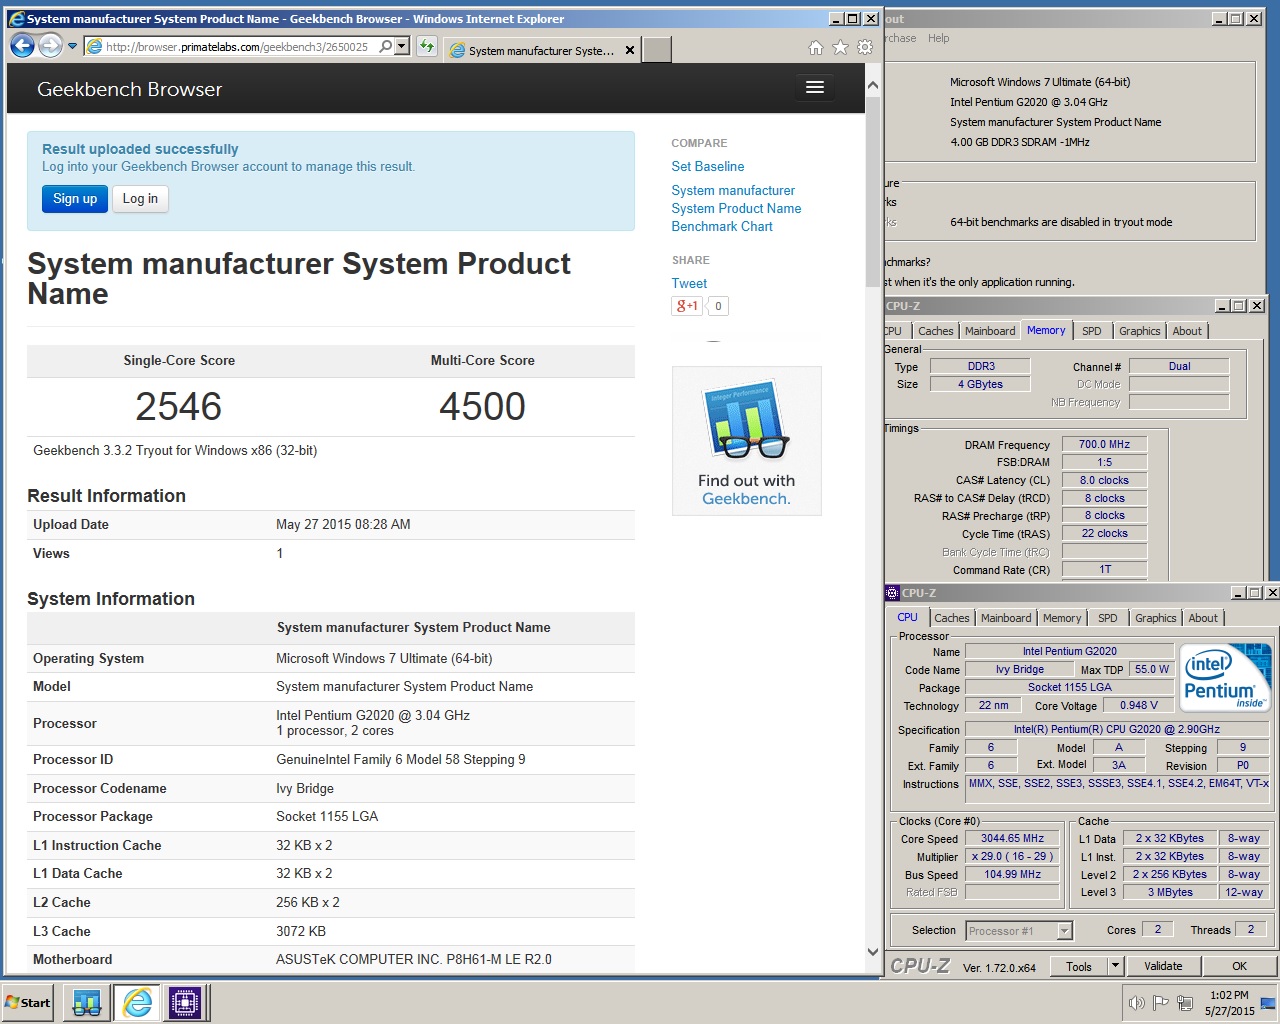This screenshot has height=1024, width=1280.
Task: Open a new blank tab in Internet Explorer
Action: [656, 50]
